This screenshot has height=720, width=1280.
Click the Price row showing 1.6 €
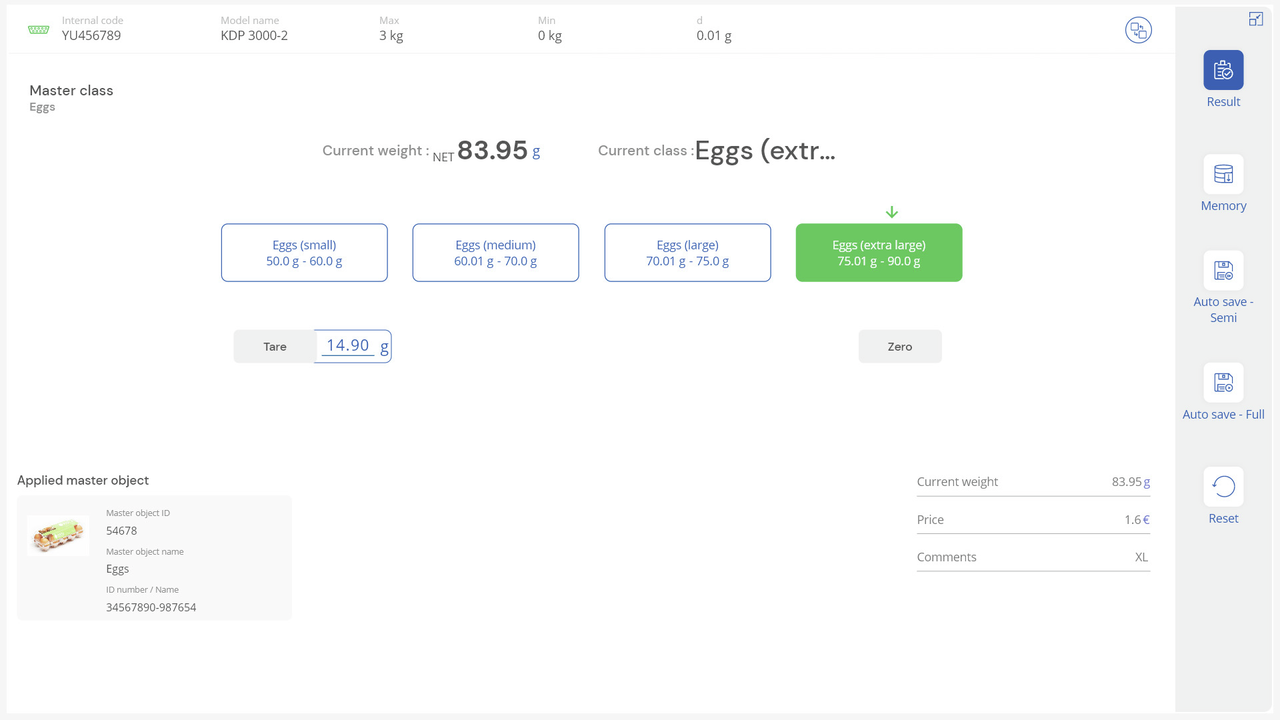pyautogui.click(x=1033, y=519)
